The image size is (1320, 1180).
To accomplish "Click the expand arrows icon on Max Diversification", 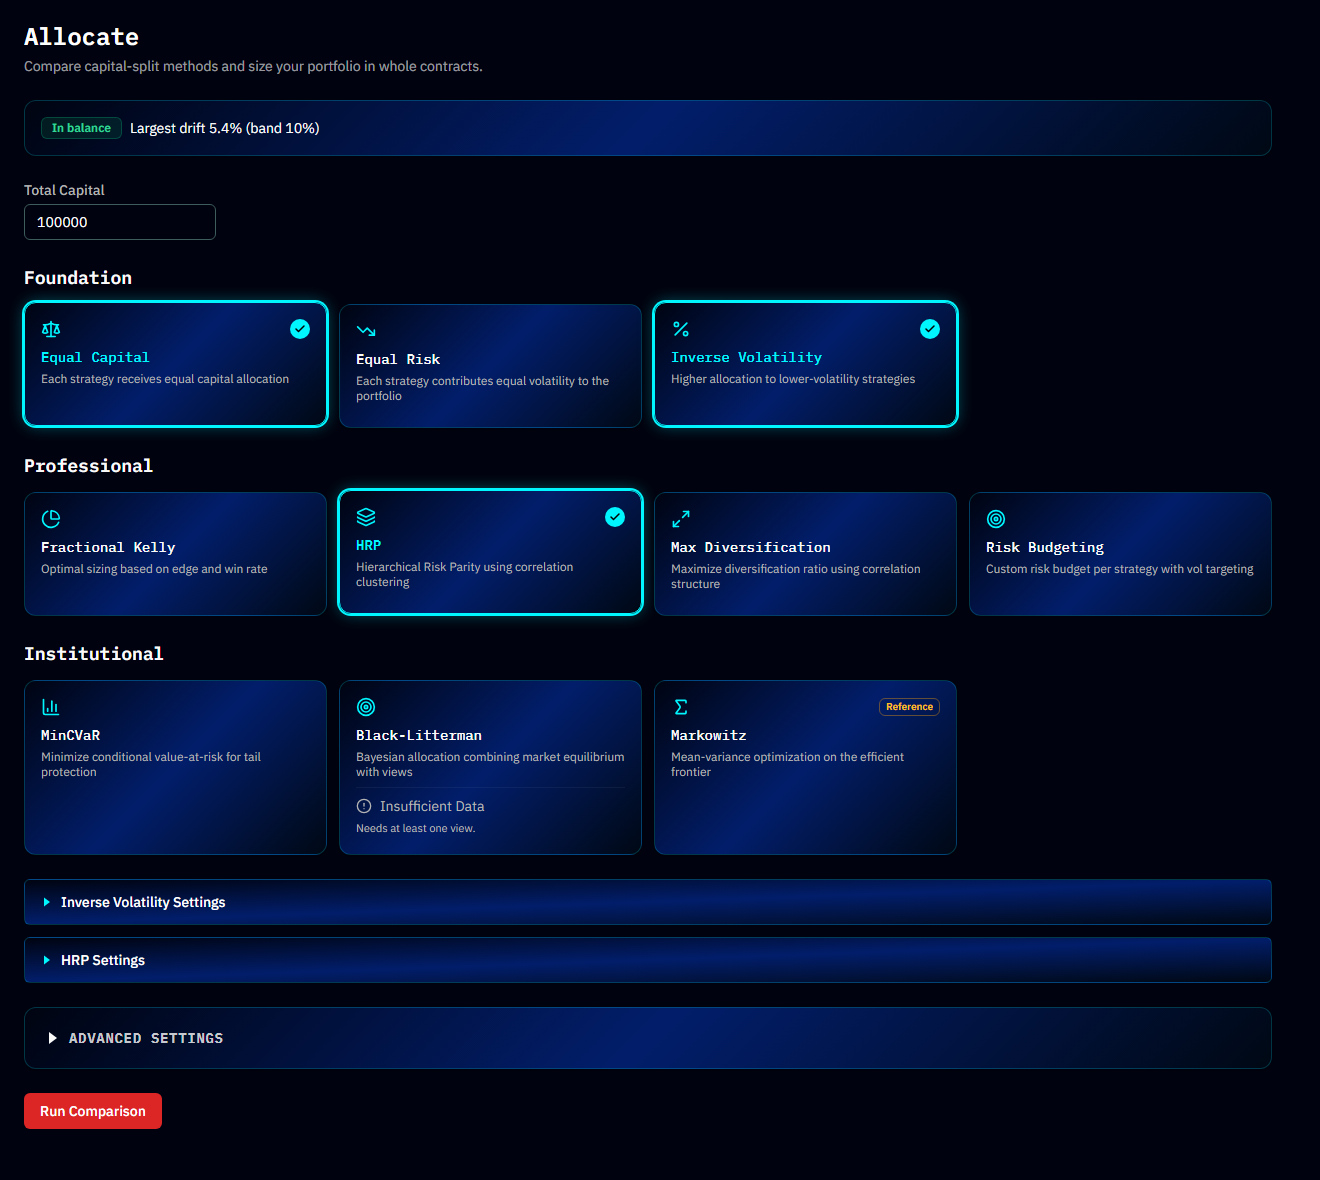I will tap(681, 519).
